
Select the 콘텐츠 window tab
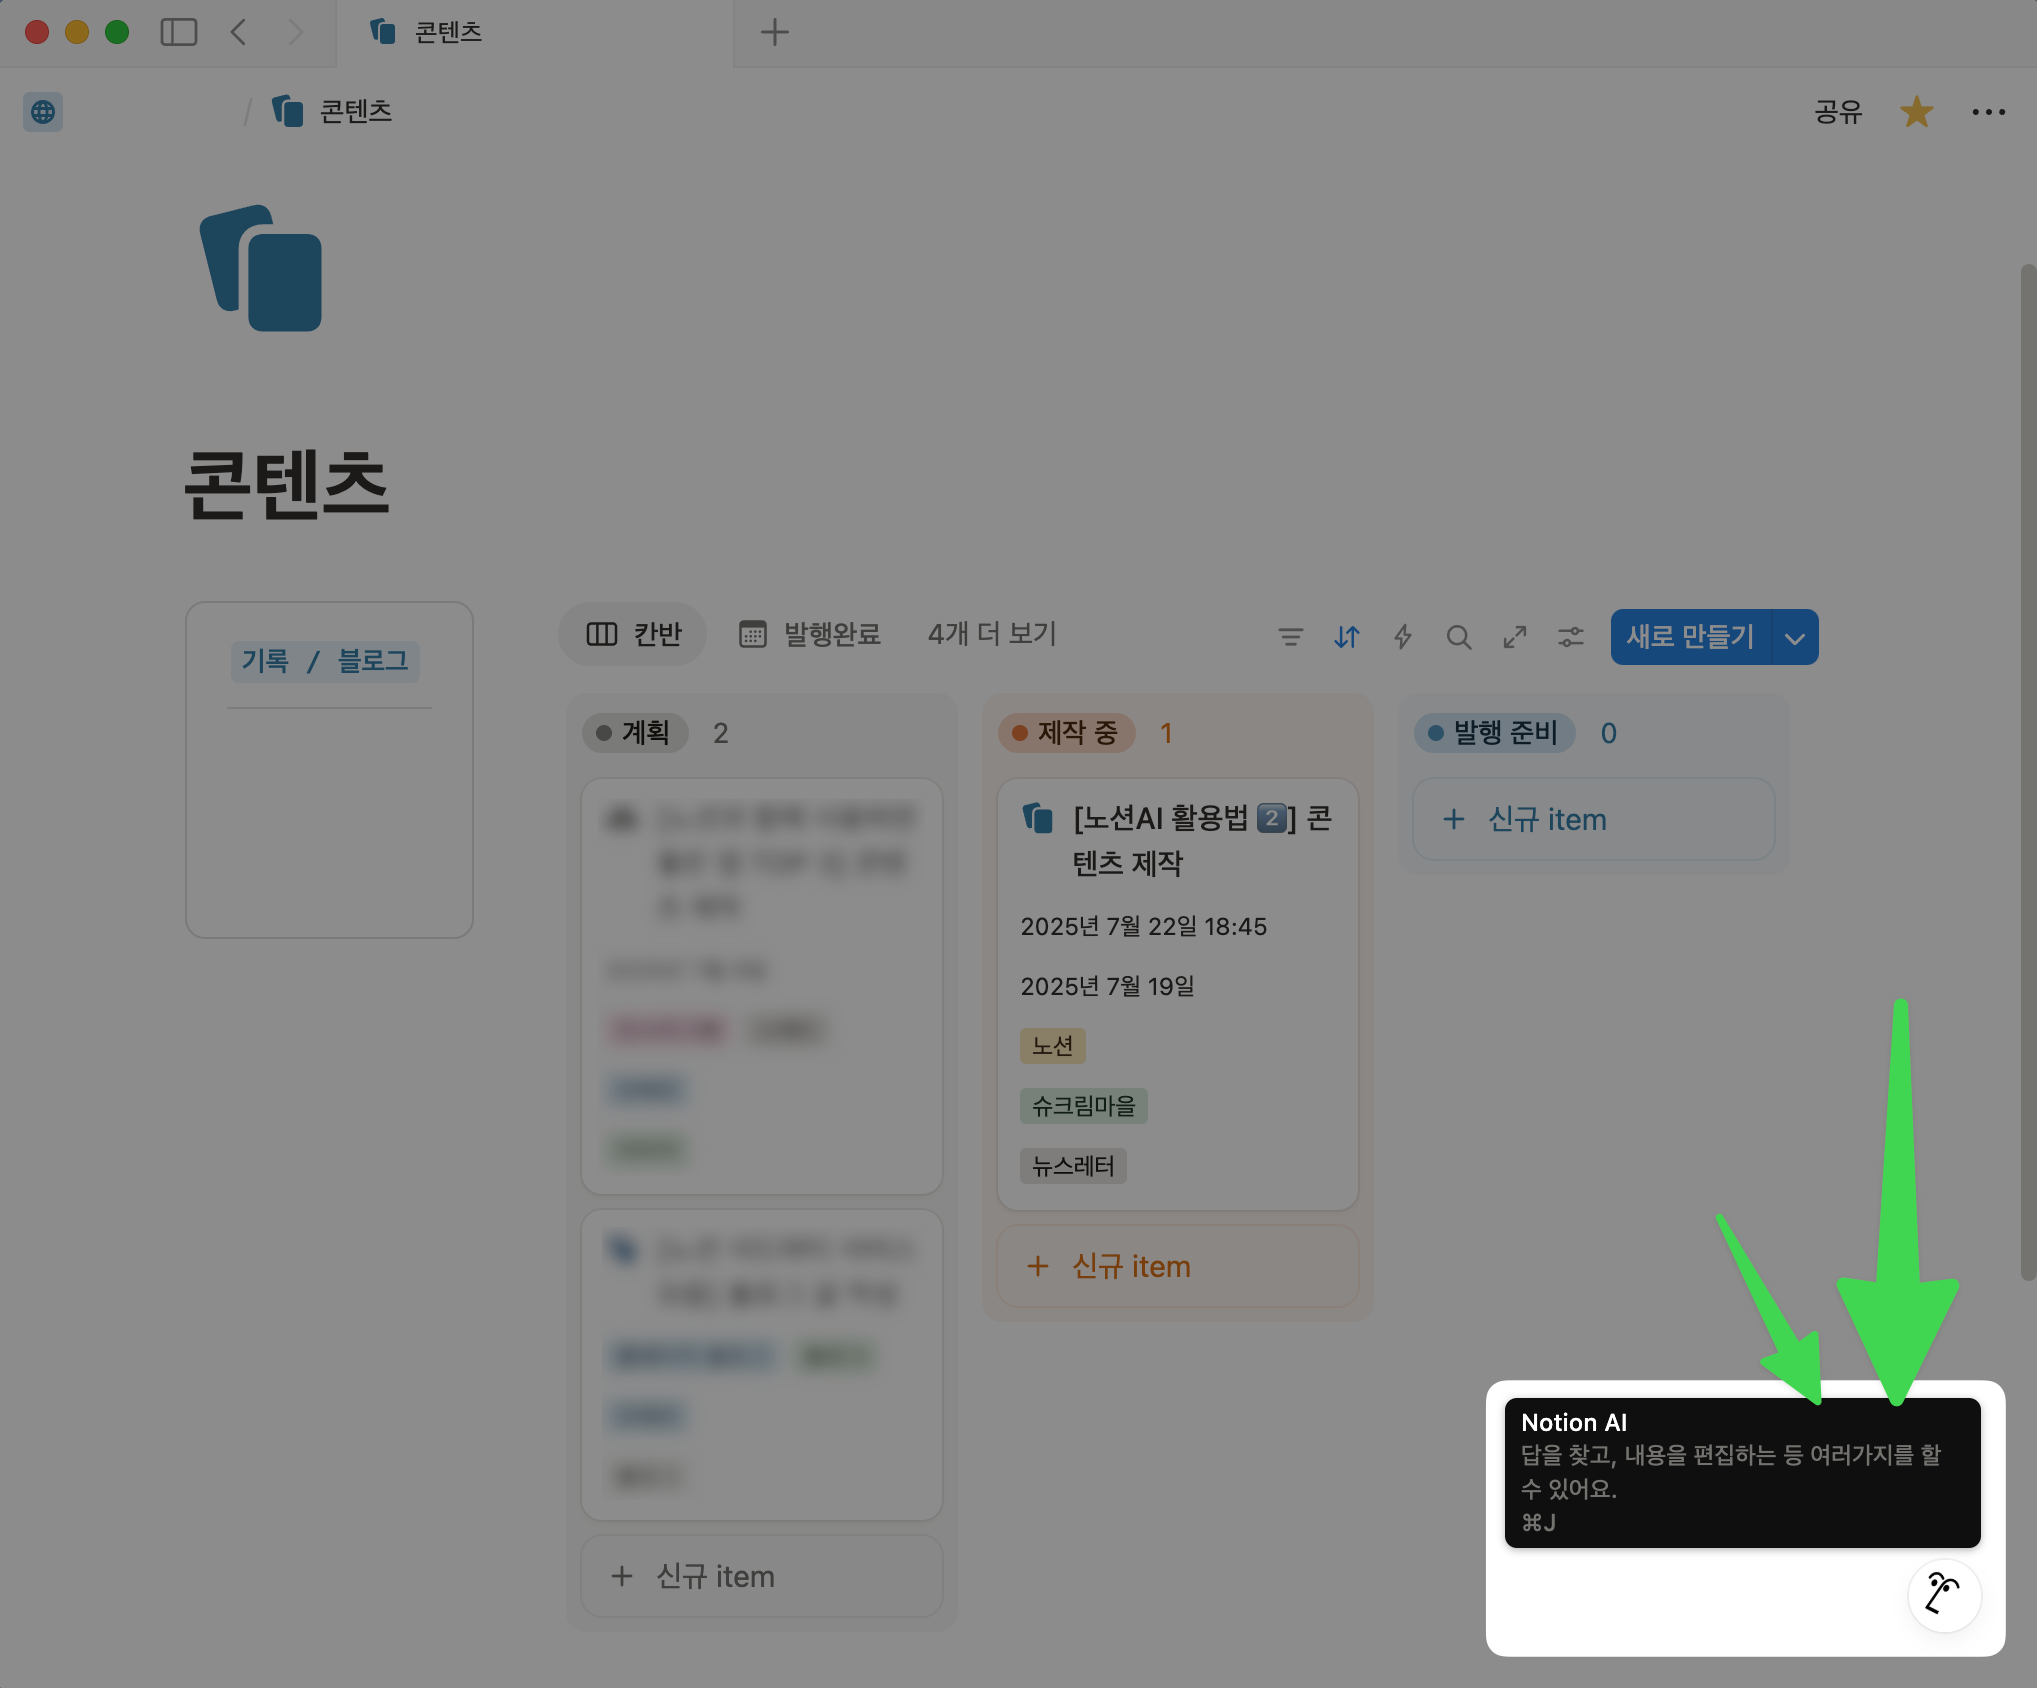pos(535,32)
